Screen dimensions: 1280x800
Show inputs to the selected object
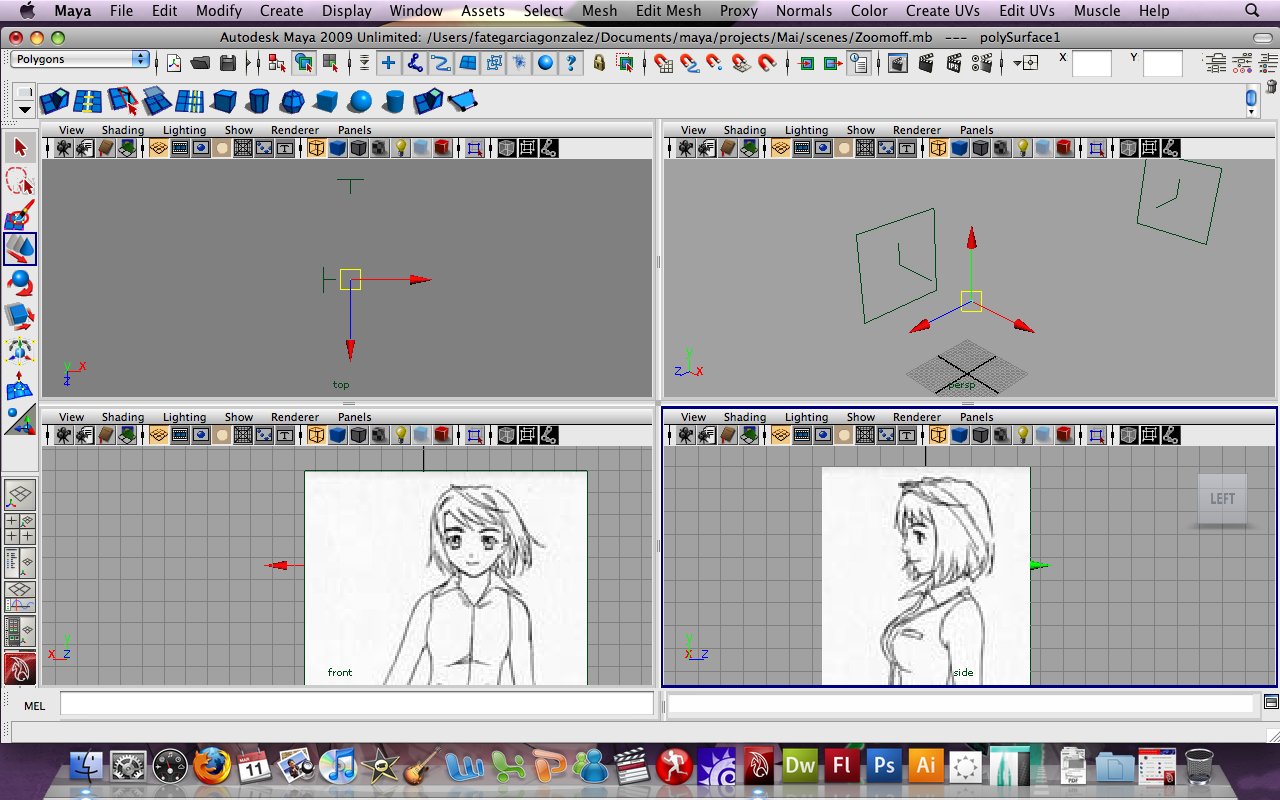tap(806, 63)
